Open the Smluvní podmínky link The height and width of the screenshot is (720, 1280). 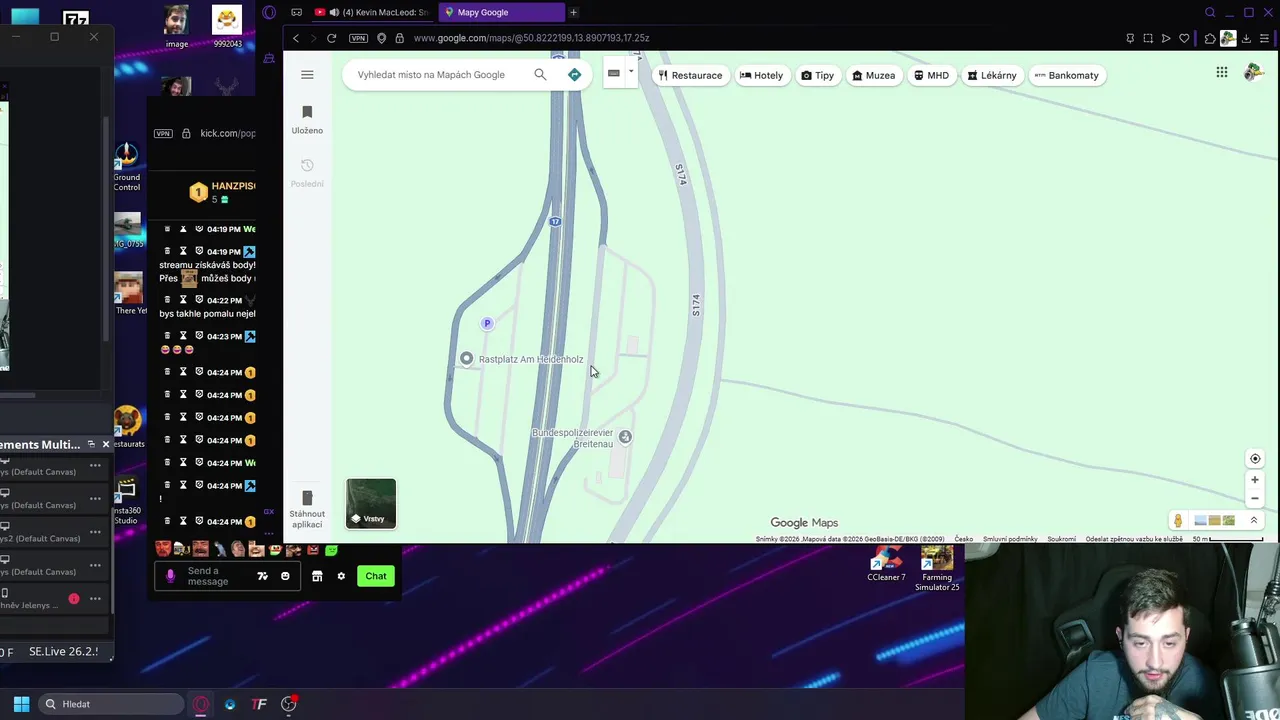[x=1010, y=539]
